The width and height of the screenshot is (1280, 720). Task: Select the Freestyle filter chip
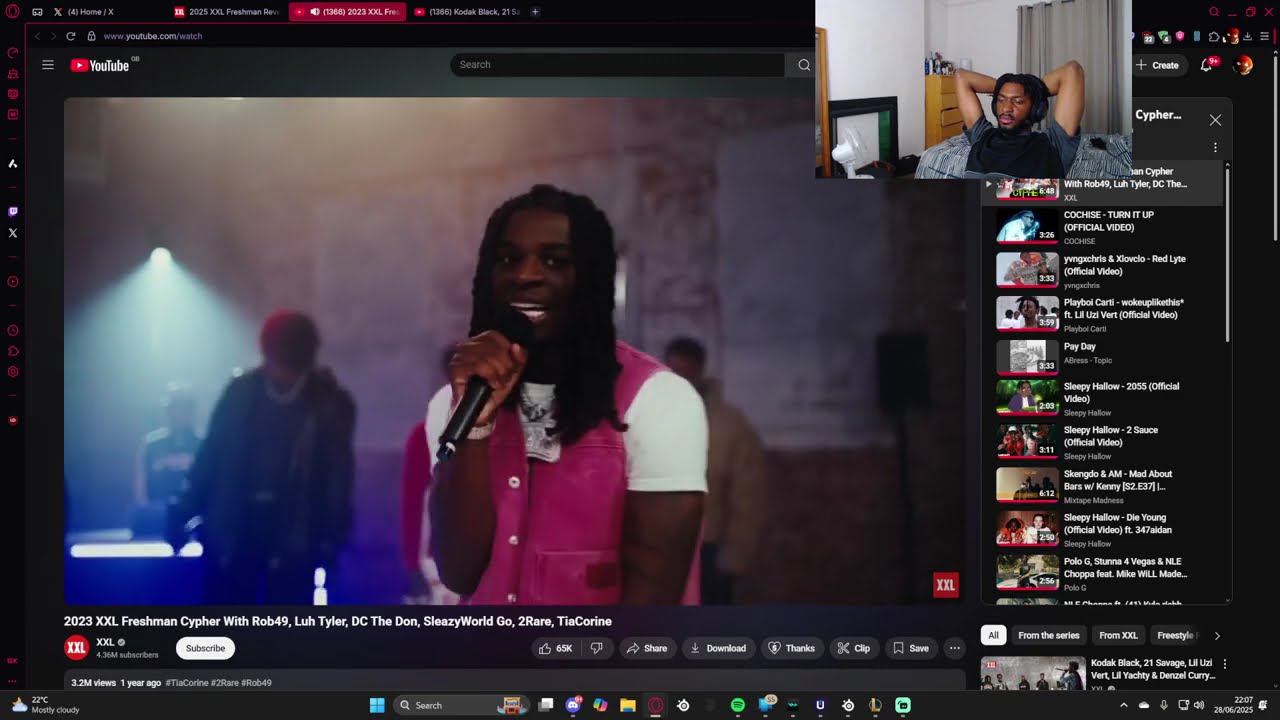[x=1177, y=636]
